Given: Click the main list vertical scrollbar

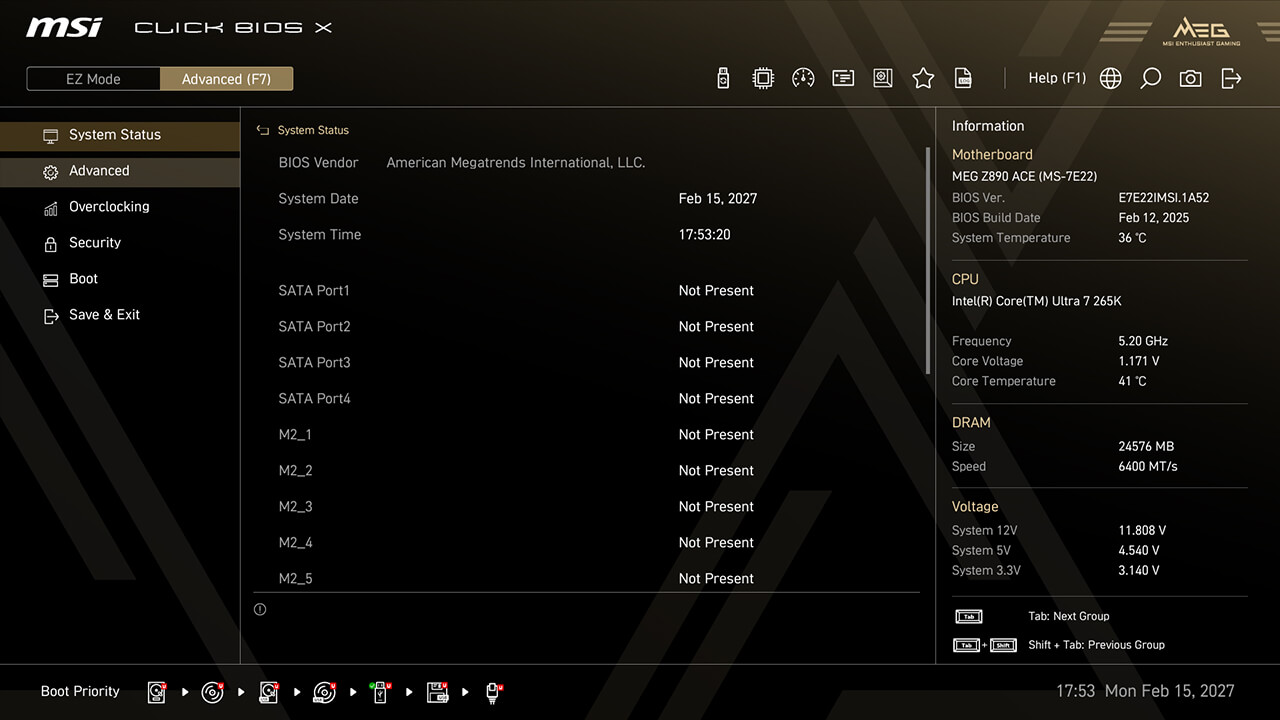Looking at the screenshot, I should point(928,260).
